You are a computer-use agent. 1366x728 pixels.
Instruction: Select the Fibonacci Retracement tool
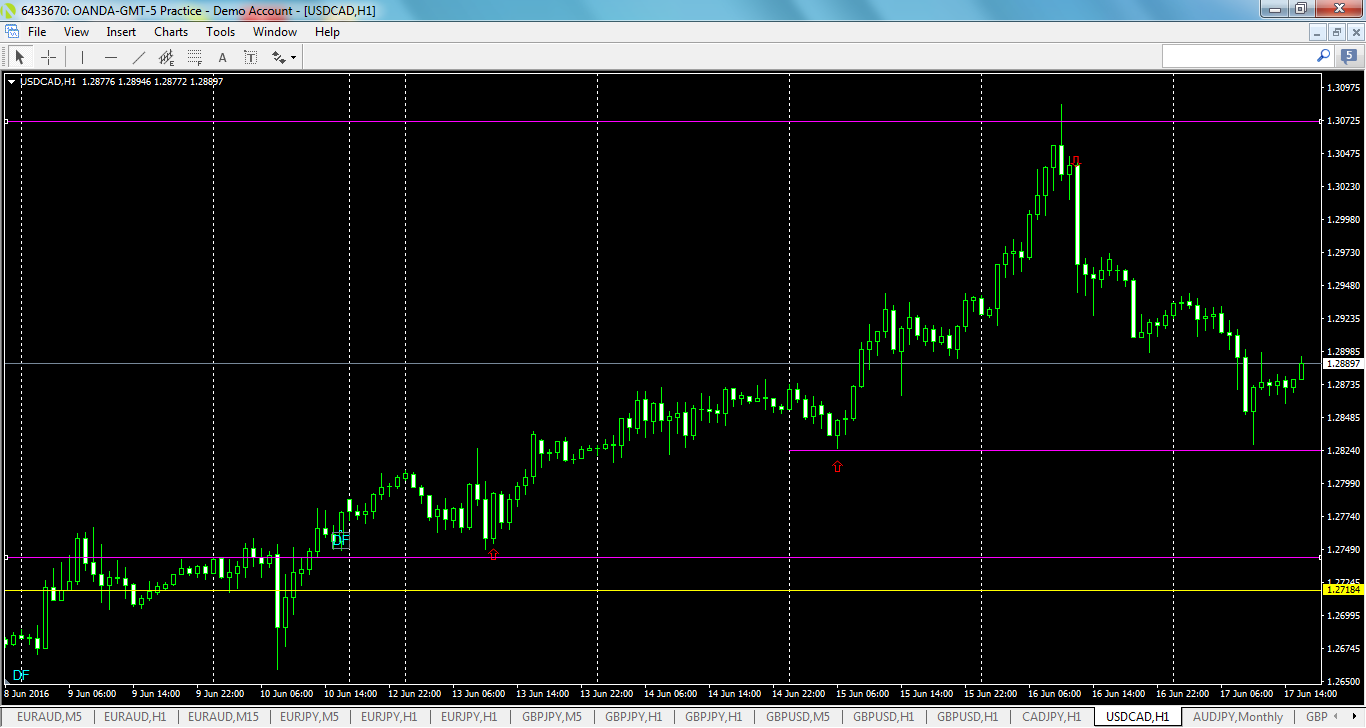196,57
